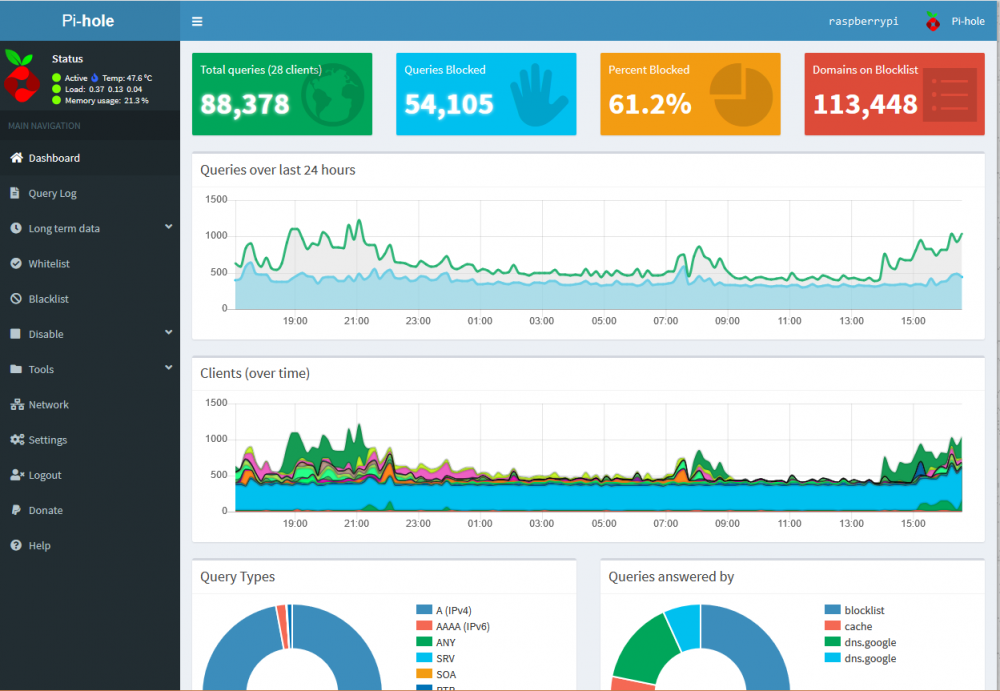Toggle the SRV legend swatch

(x=424, y=658)
